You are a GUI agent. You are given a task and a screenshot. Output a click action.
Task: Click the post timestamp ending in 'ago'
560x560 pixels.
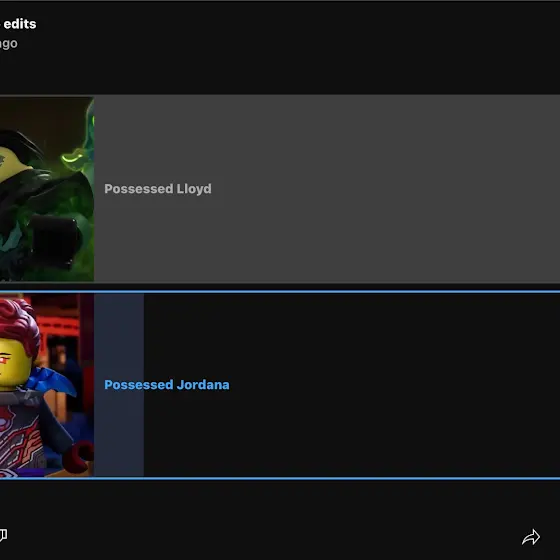(8, 44)
